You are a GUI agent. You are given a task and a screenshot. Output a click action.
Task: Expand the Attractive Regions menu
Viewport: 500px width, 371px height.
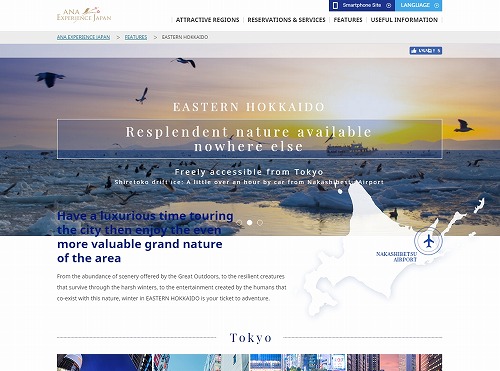click(x=207, y=20)
